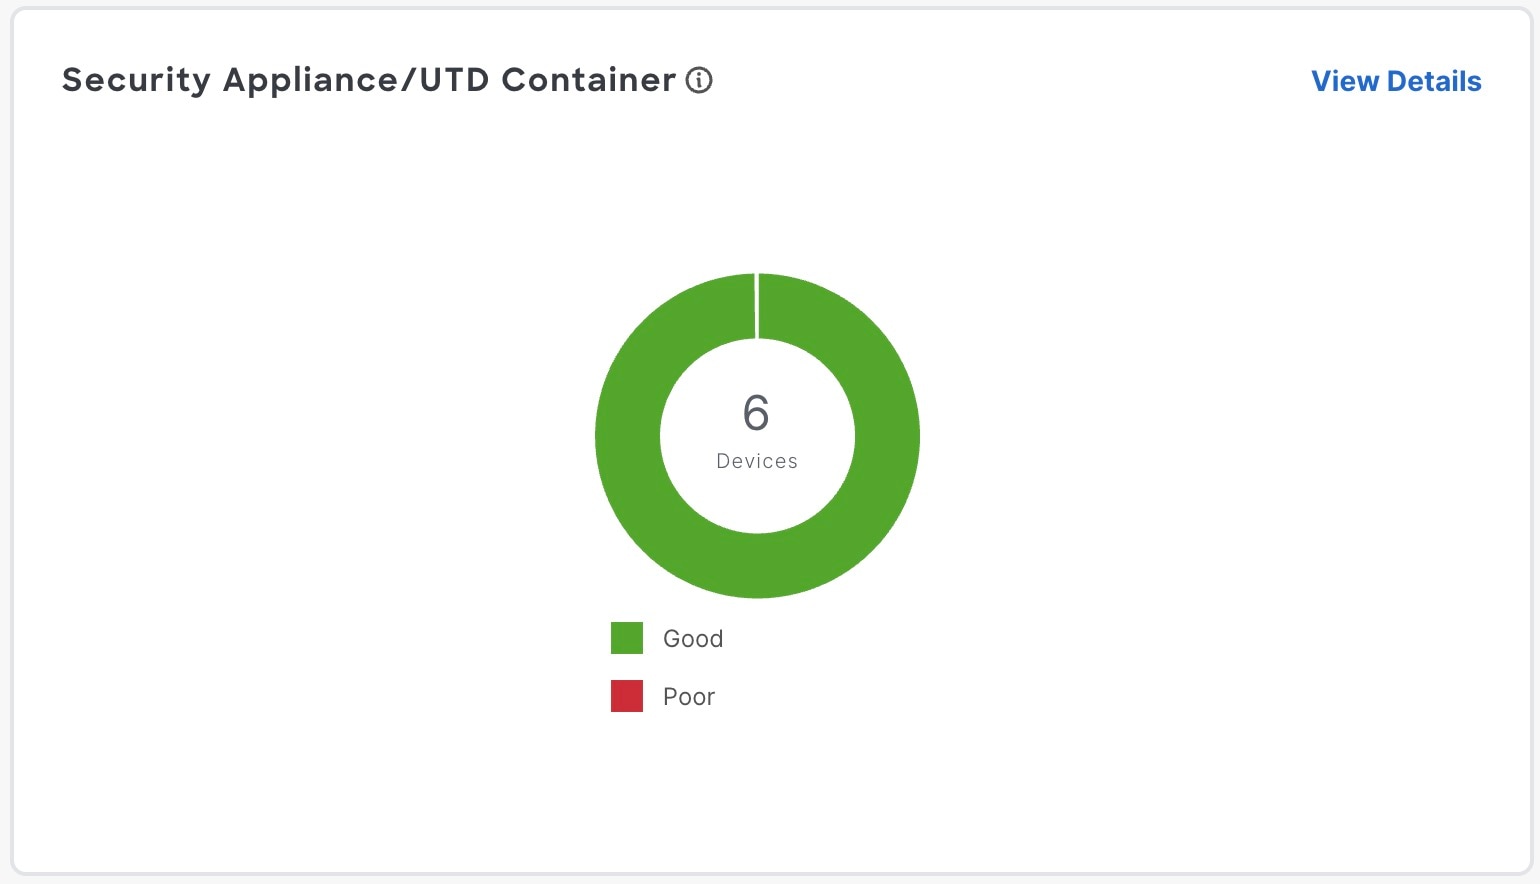Click the Devices label inside the donut

pyautogui.click(x=757, y=461)
